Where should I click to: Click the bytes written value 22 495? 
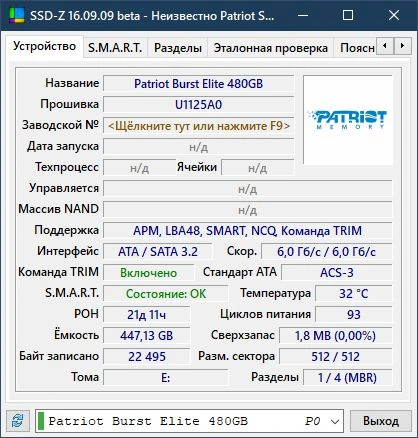tap(147, 357)
